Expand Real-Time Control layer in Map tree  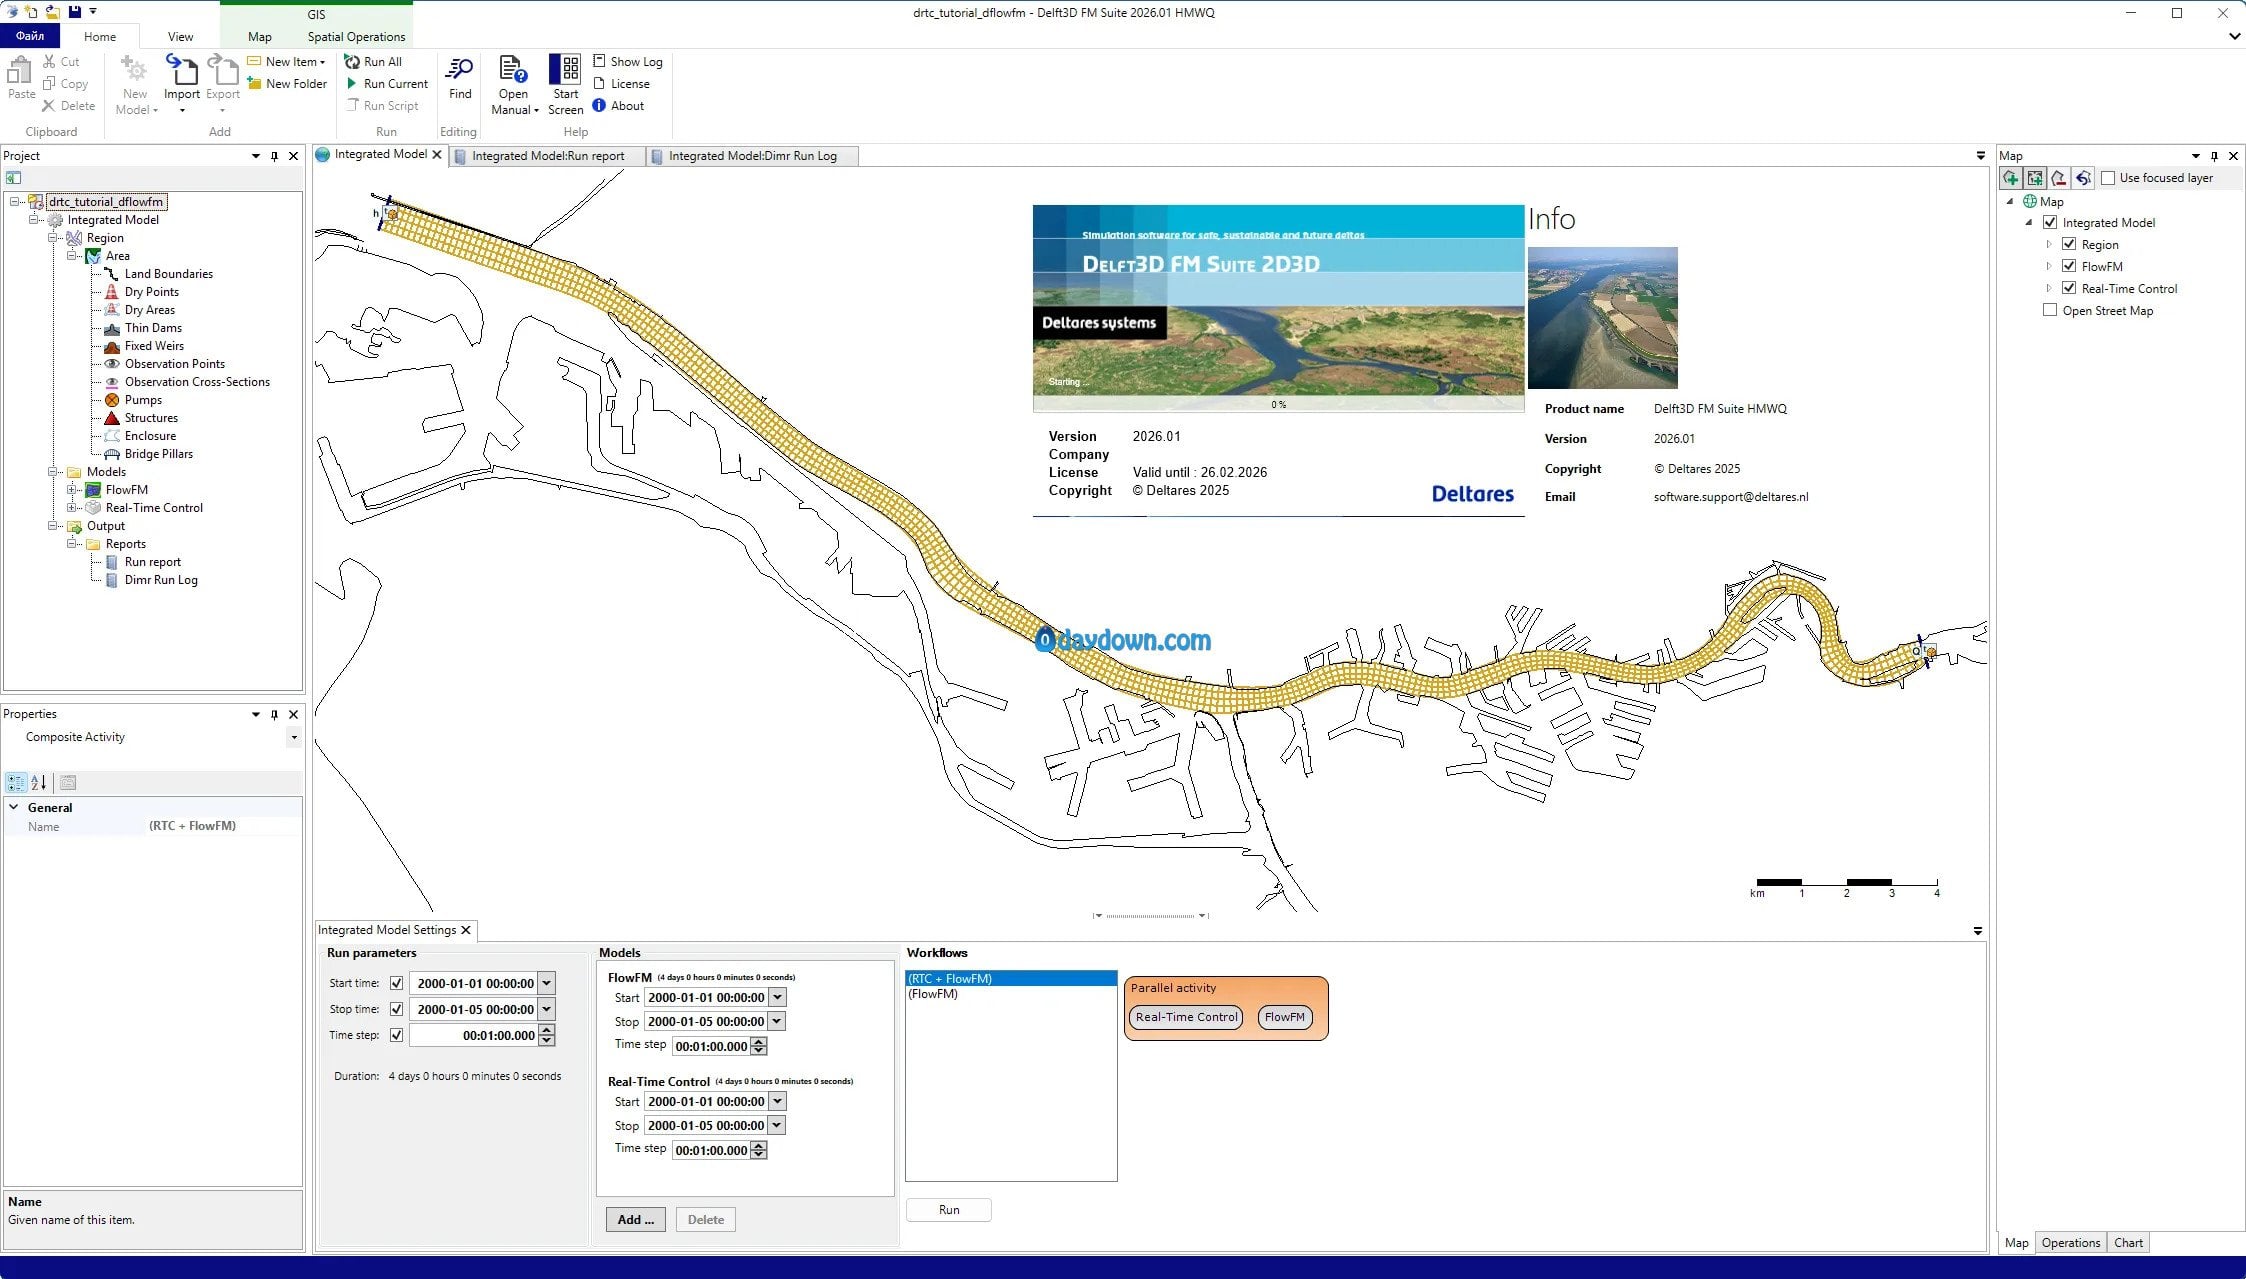[x=2048, y=289]
